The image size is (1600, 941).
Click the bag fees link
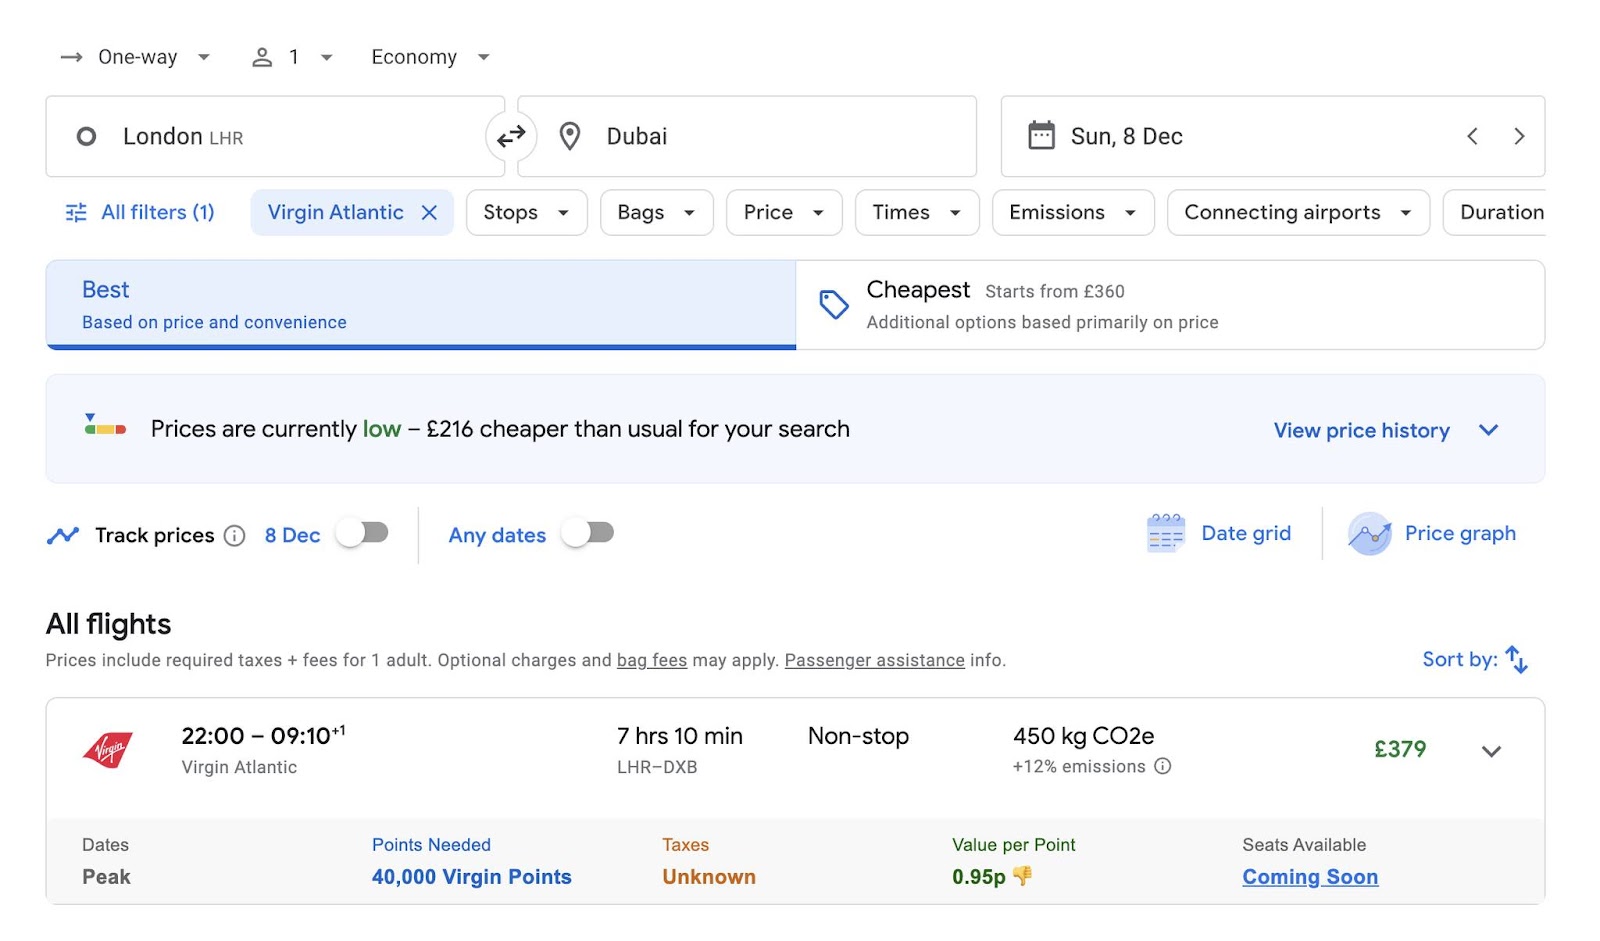(x=652, y=660)
